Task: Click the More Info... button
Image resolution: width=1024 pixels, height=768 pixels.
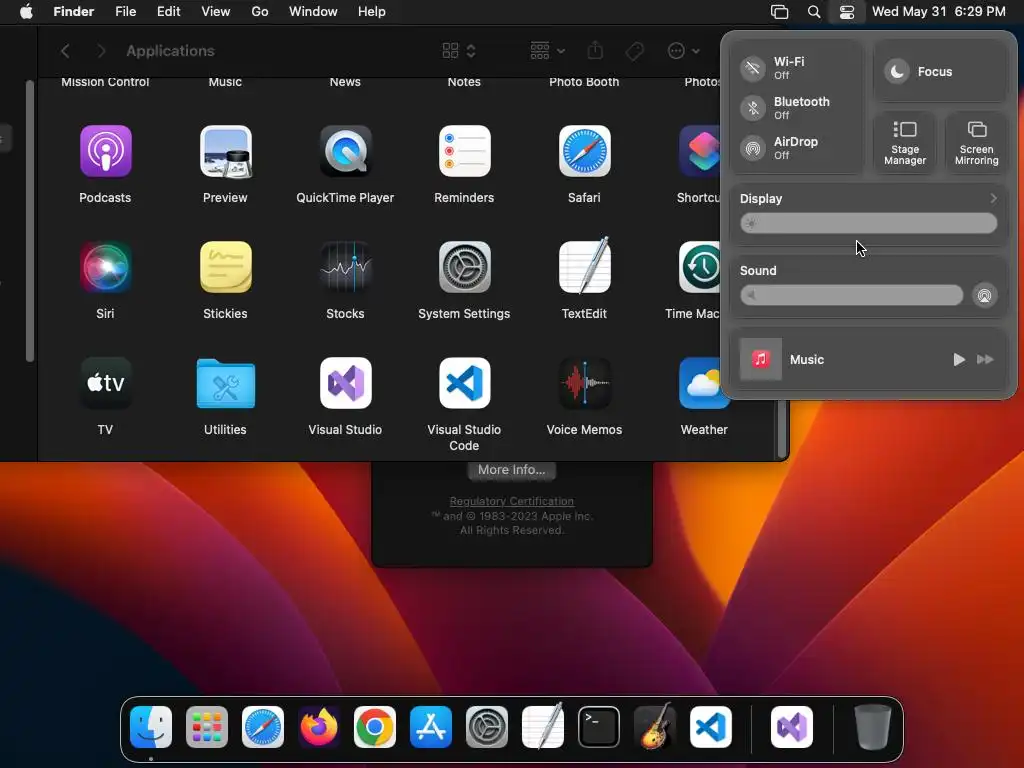Action: 511,470
